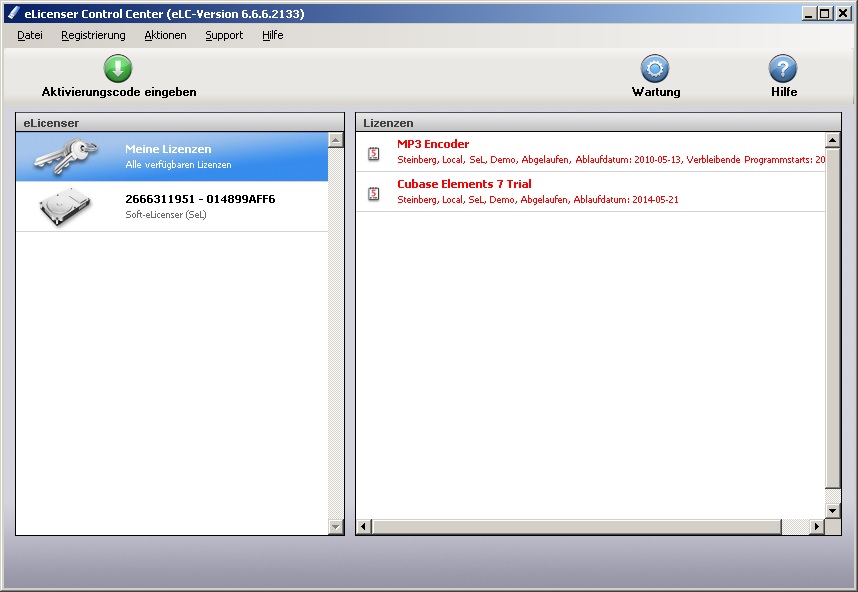Click left arrow of Lizenzen horizontal scrollbar
Screen dimensions: 858x592
click(364, 526)
